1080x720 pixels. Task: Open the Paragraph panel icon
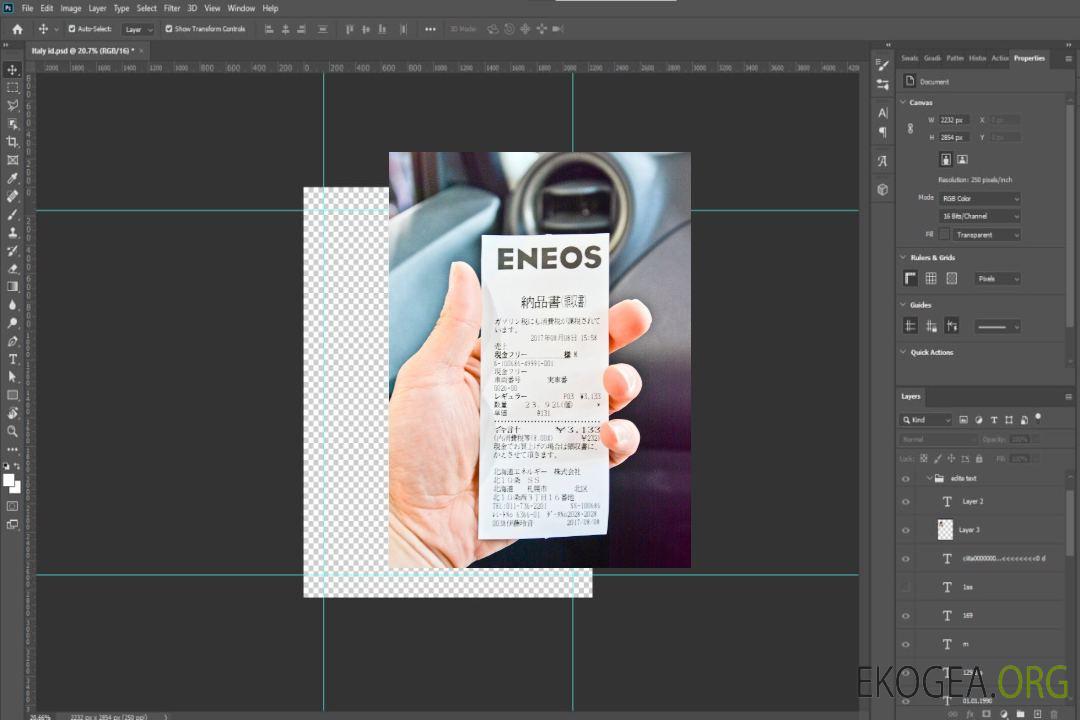click(x=883, y=132)
